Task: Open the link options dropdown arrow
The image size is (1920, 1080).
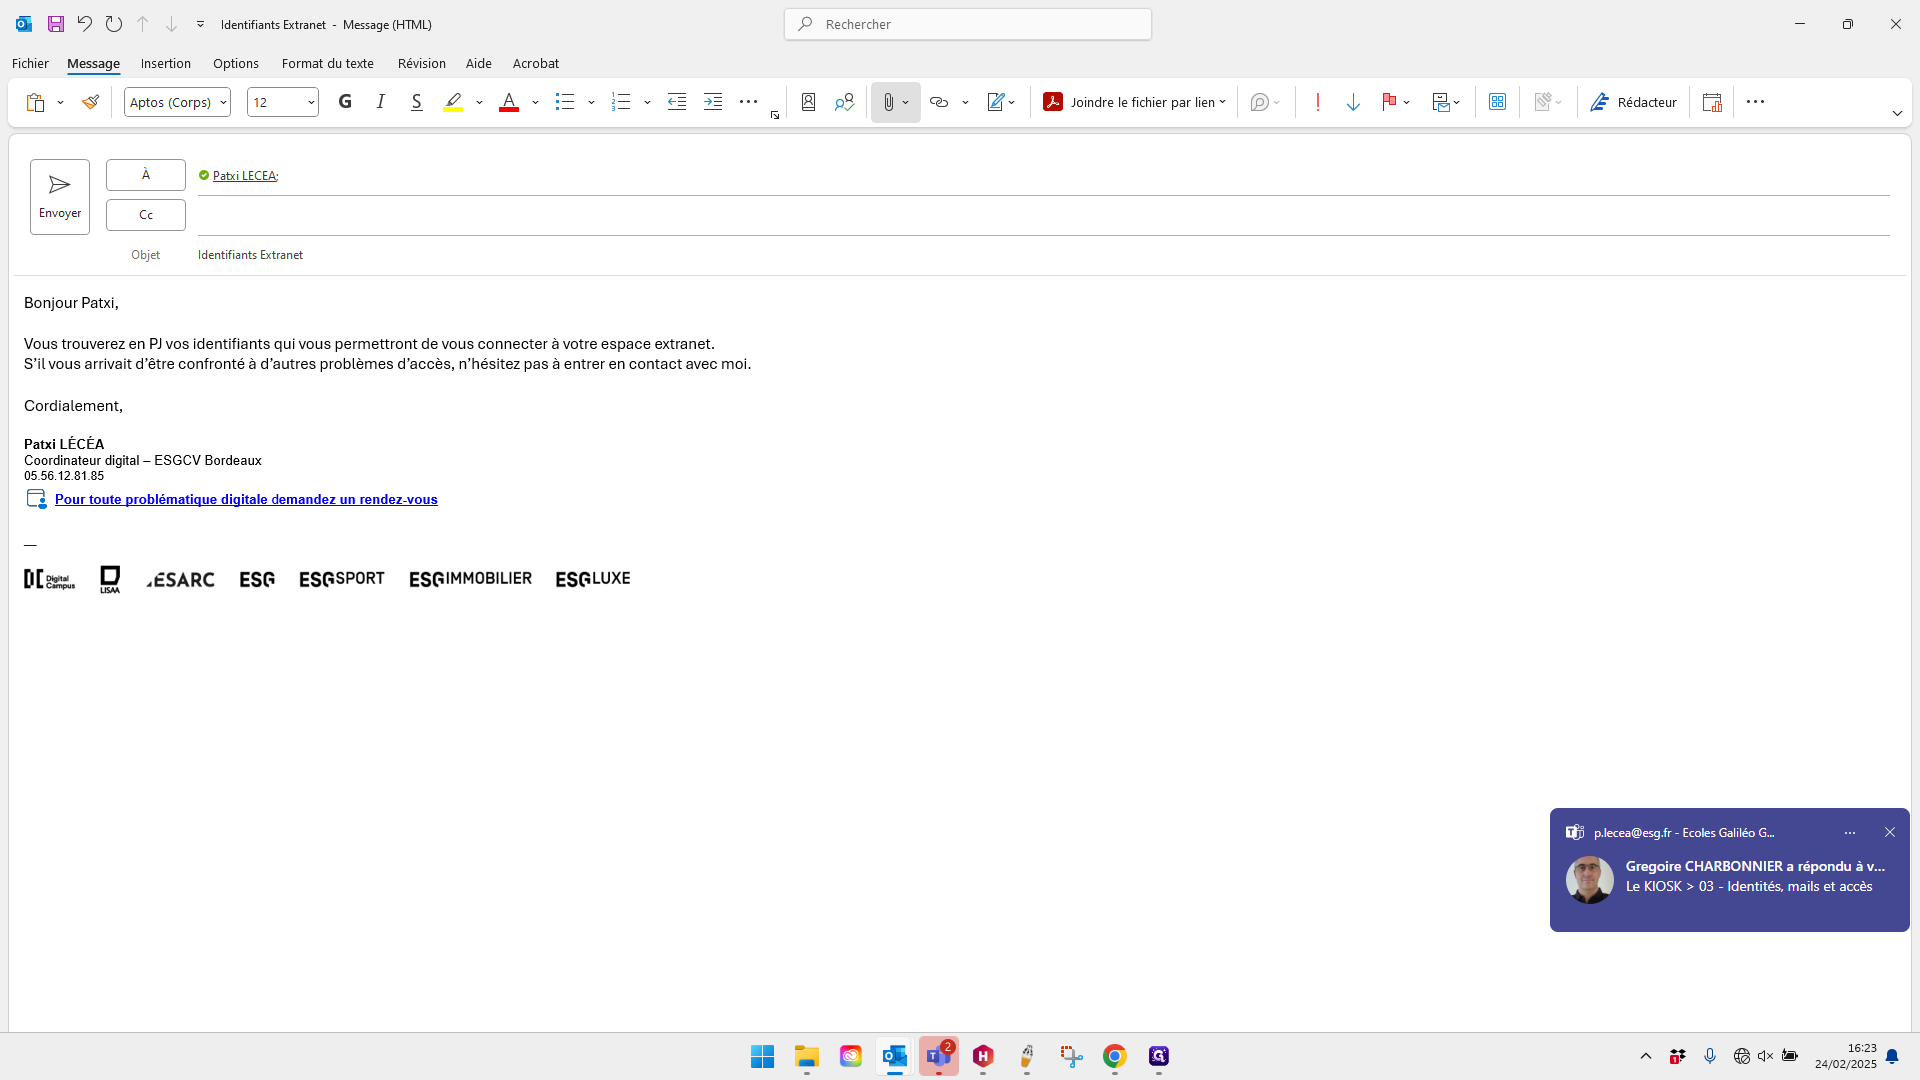Action: (966, 102)
